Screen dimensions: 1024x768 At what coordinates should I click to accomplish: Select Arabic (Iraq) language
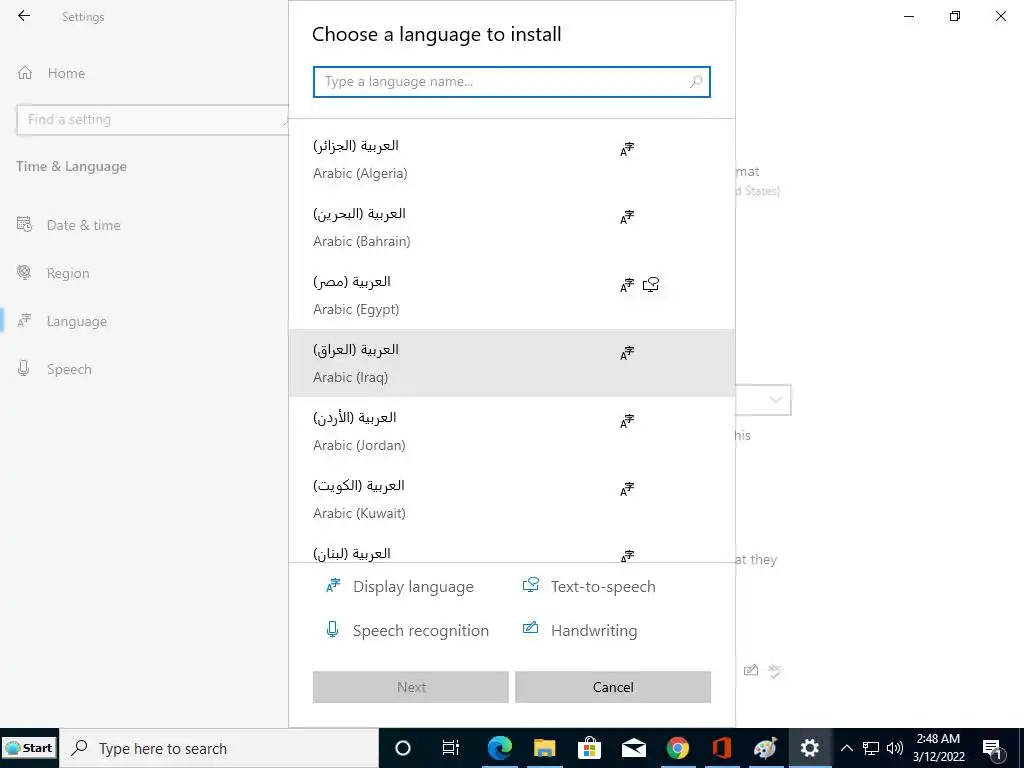(x=511, y=363)
